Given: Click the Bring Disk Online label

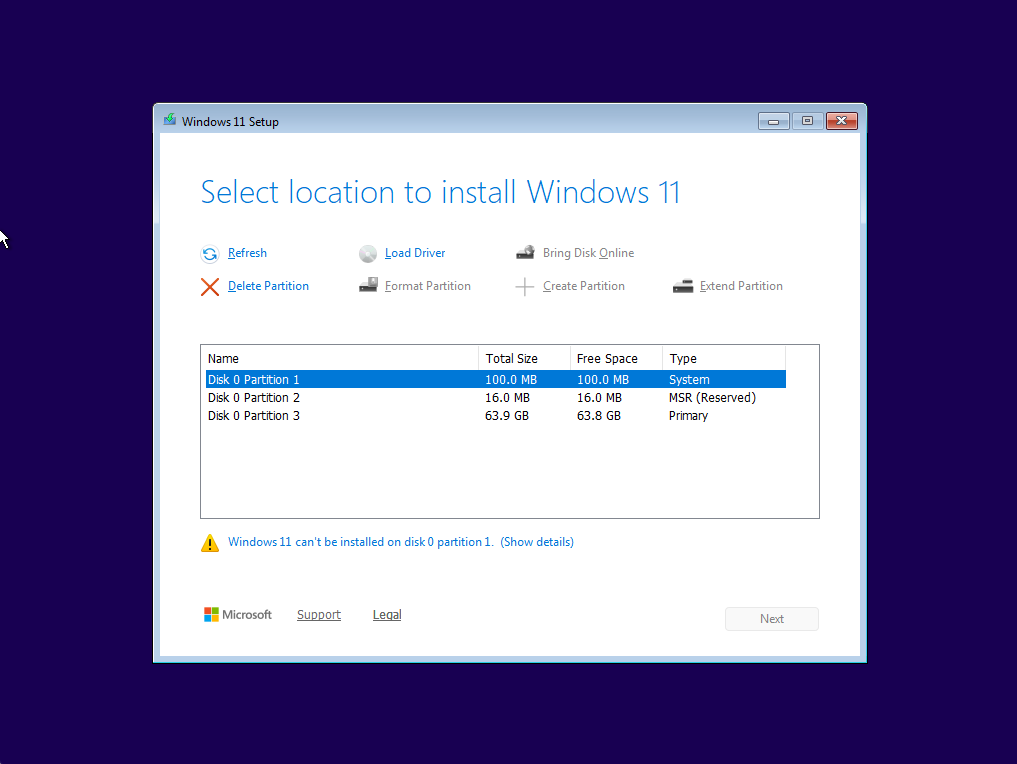Looking at the screenshot, I should pyautogui.click(x=588, y=253).
